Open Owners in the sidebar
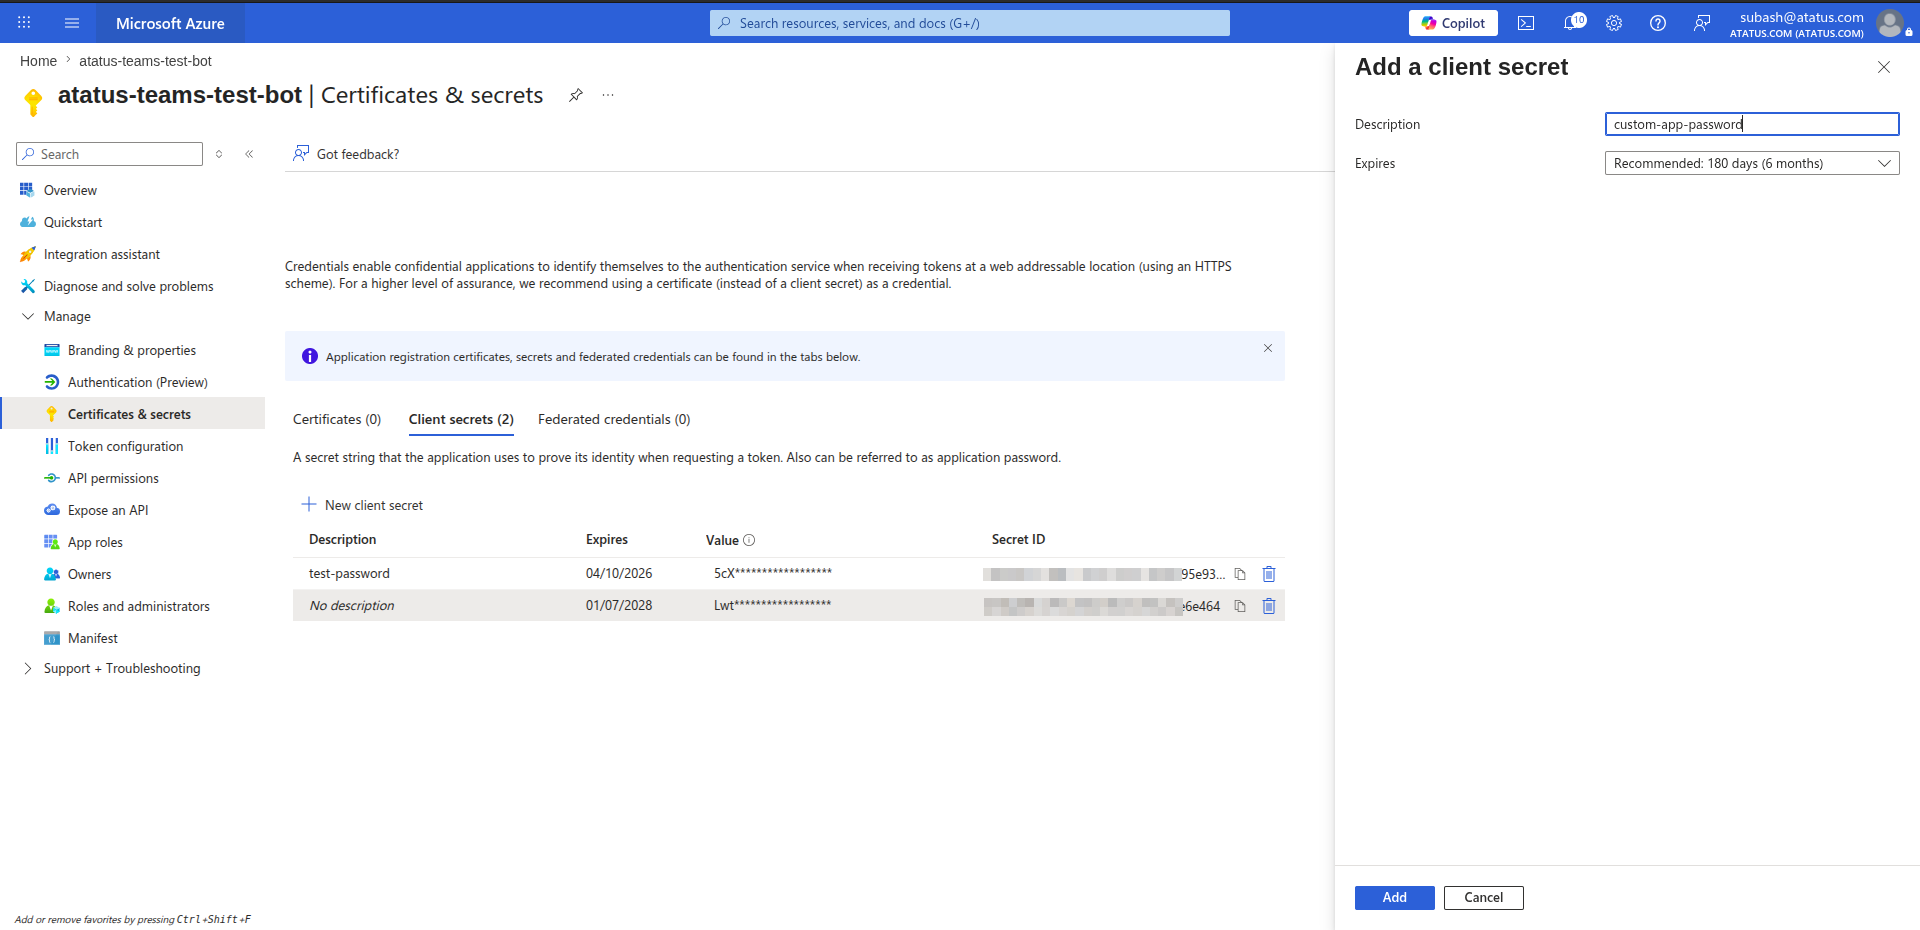 click(x=89, y=574)
